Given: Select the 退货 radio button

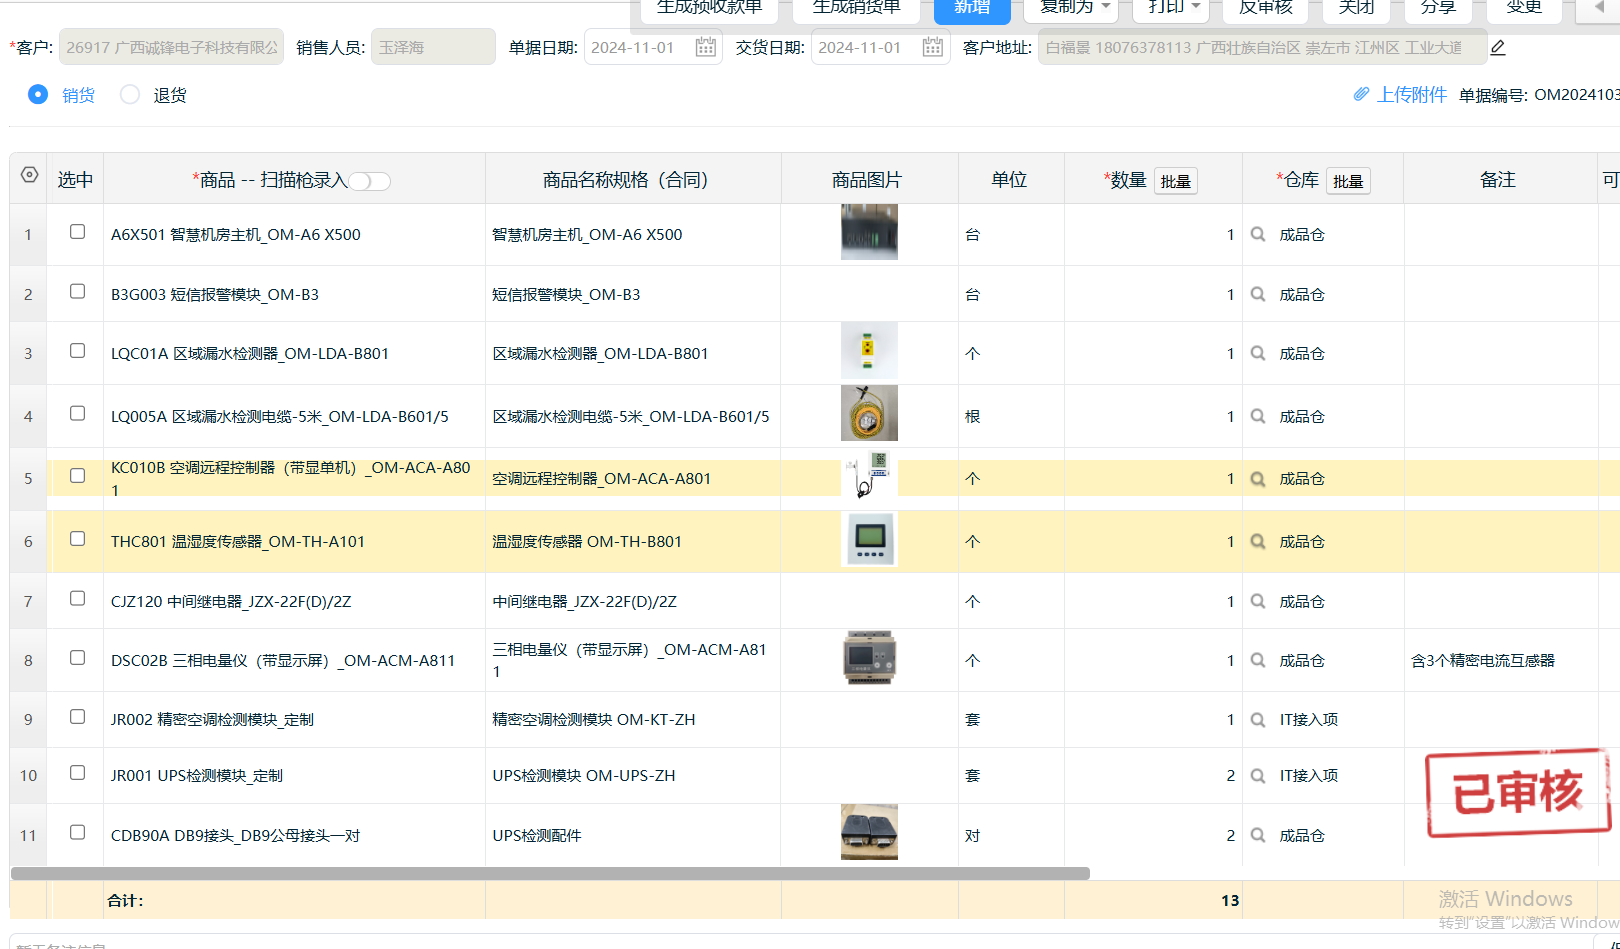Looking at the screenshot, I should [x=130, y=94].
